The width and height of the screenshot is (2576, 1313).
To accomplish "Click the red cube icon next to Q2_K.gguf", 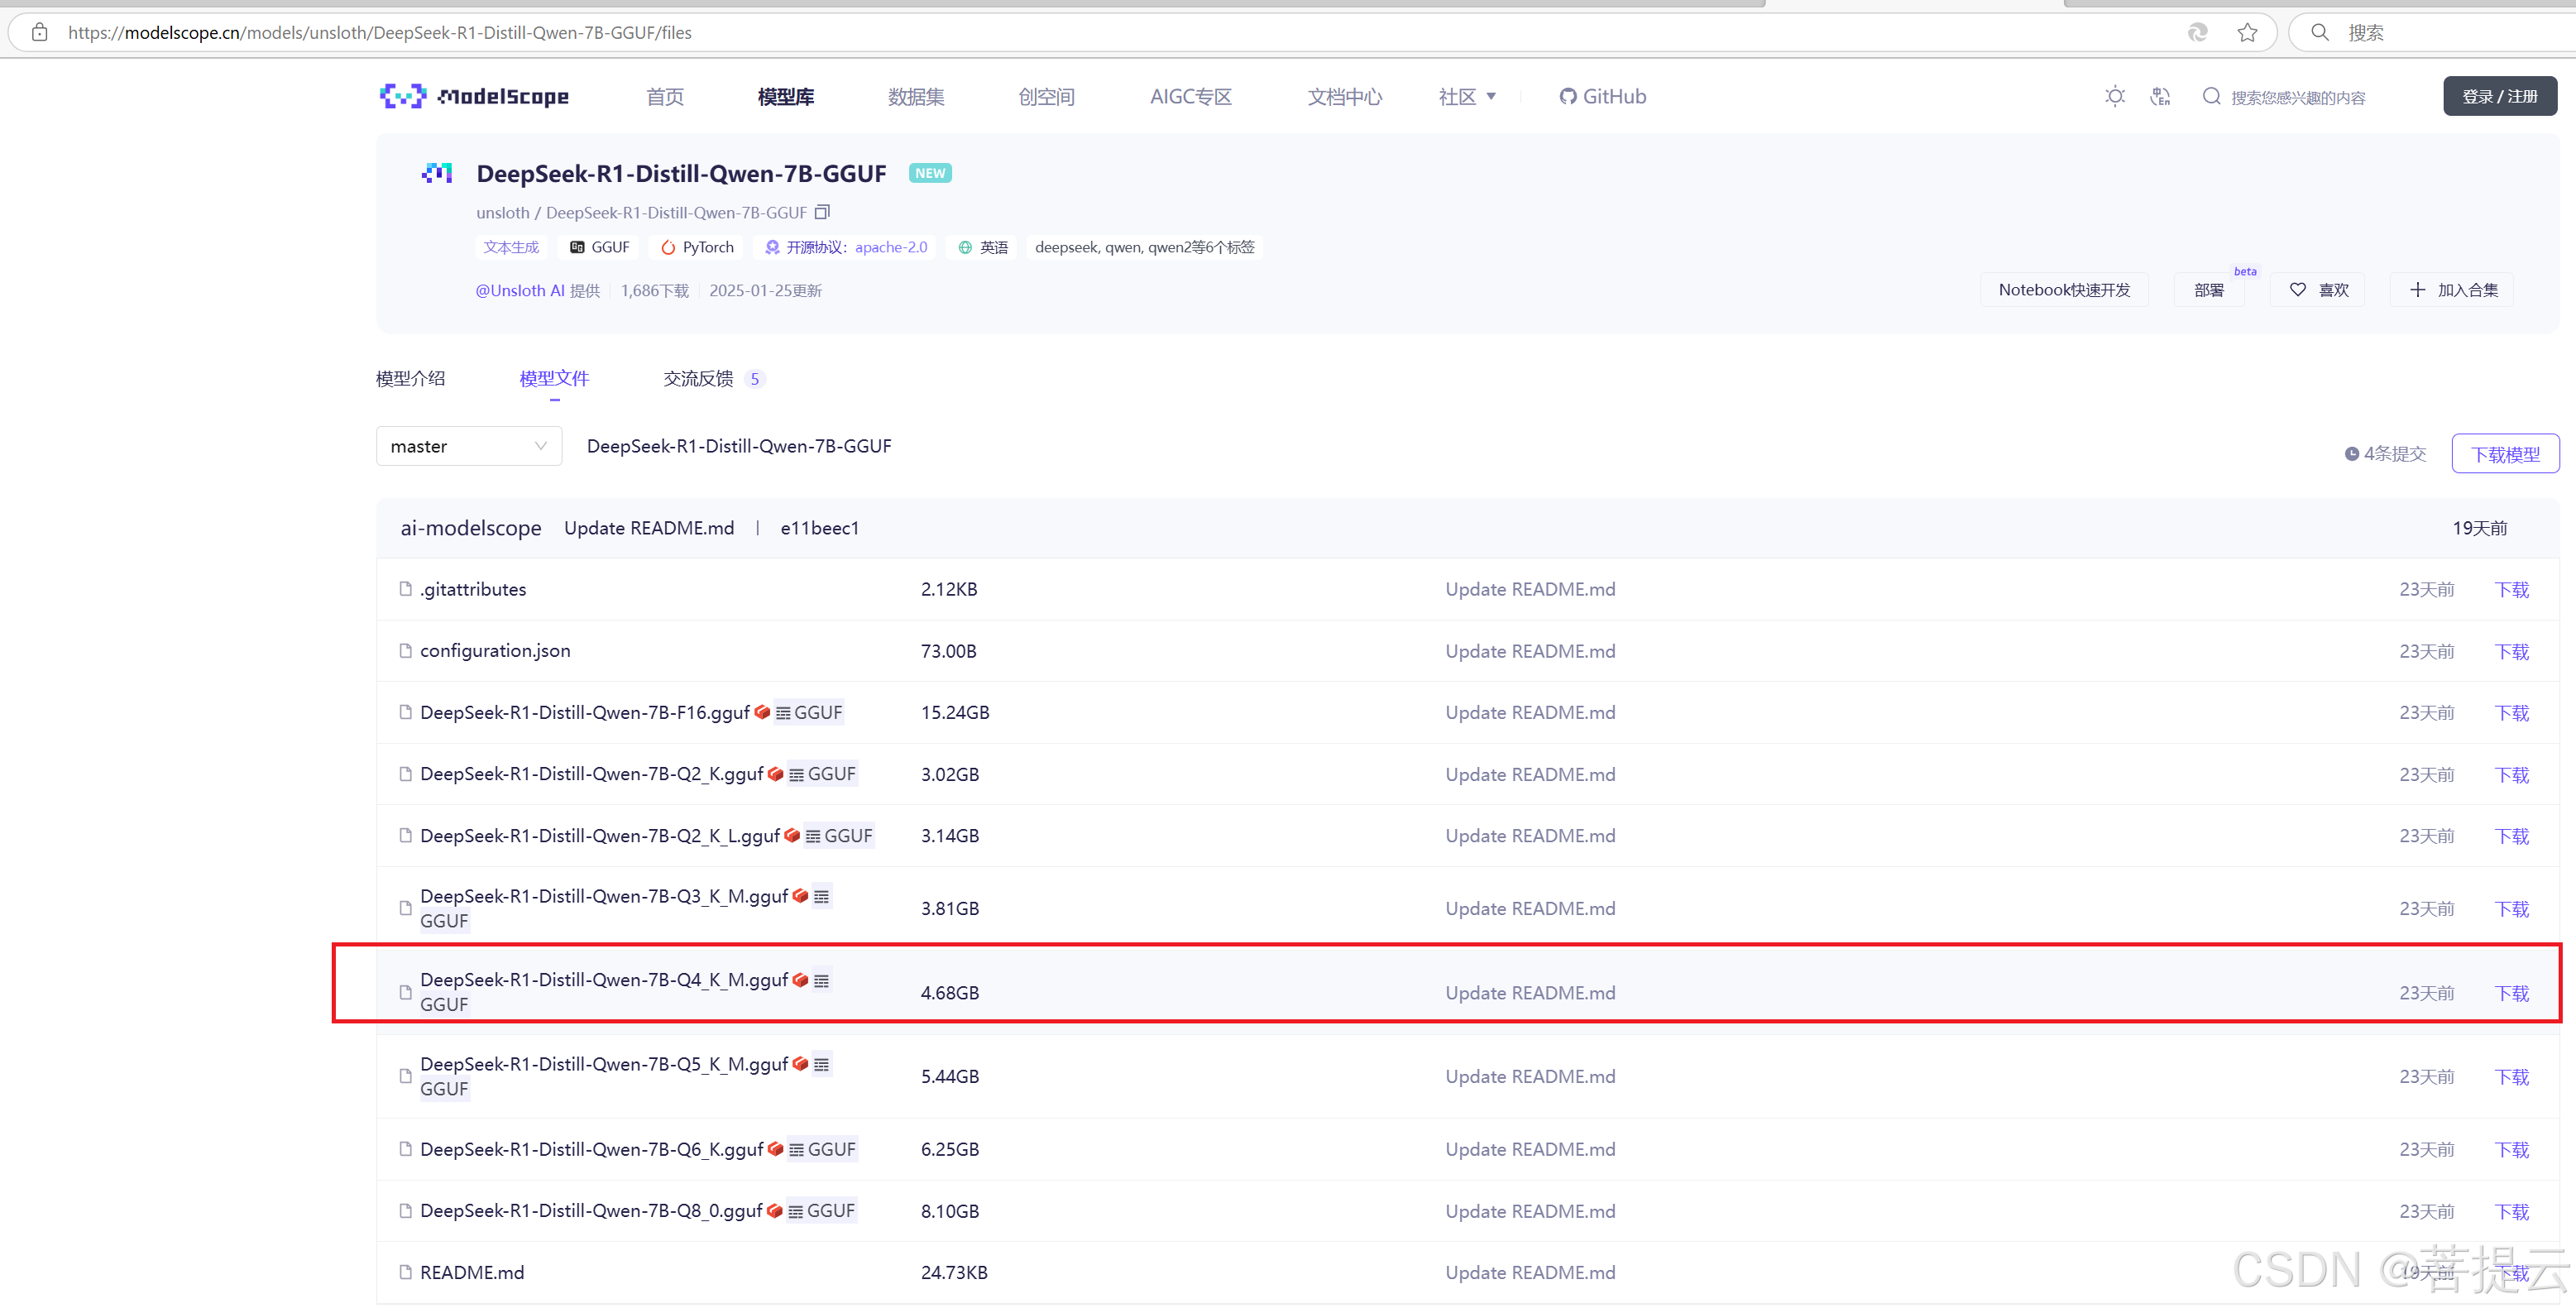I will coord(775,774).
